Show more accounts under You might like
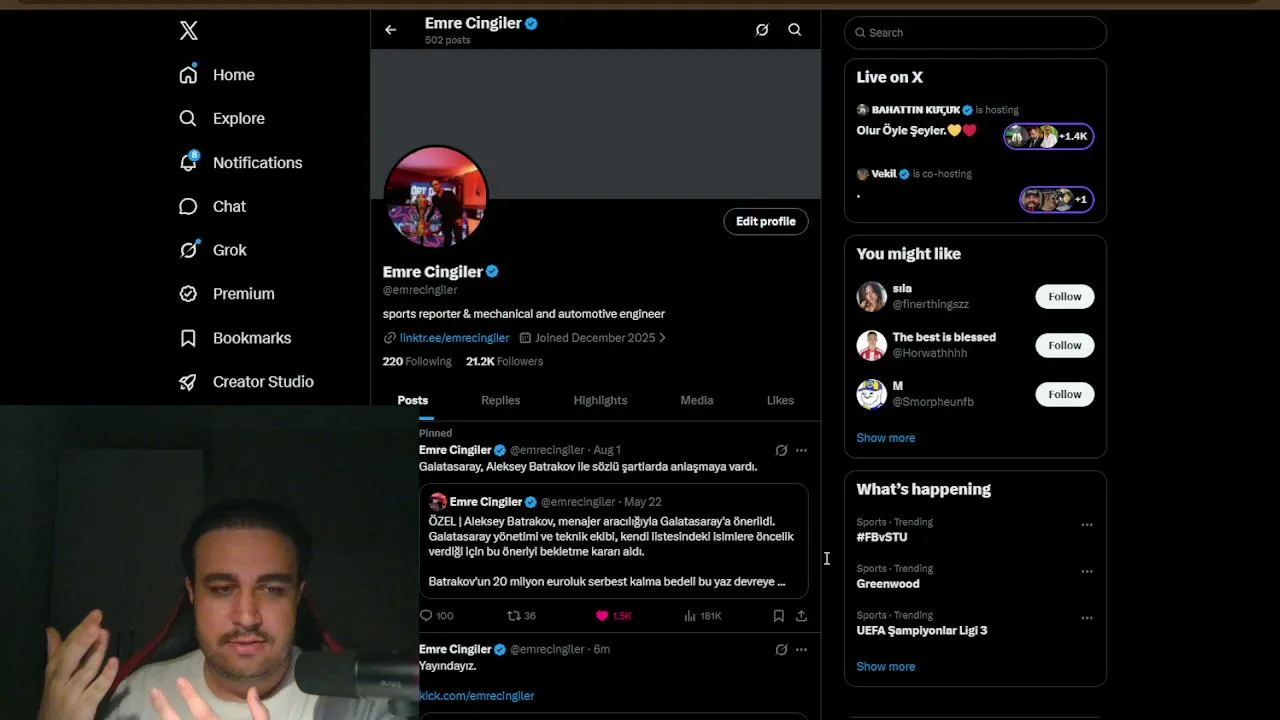Viewport: 1280px width, 720px height. tap(886, 438)
